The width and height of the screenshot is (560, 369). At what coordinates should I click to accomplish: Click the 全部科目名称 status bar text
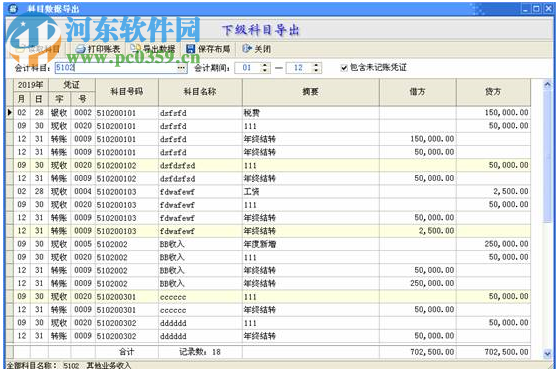[x=69, y=365]
